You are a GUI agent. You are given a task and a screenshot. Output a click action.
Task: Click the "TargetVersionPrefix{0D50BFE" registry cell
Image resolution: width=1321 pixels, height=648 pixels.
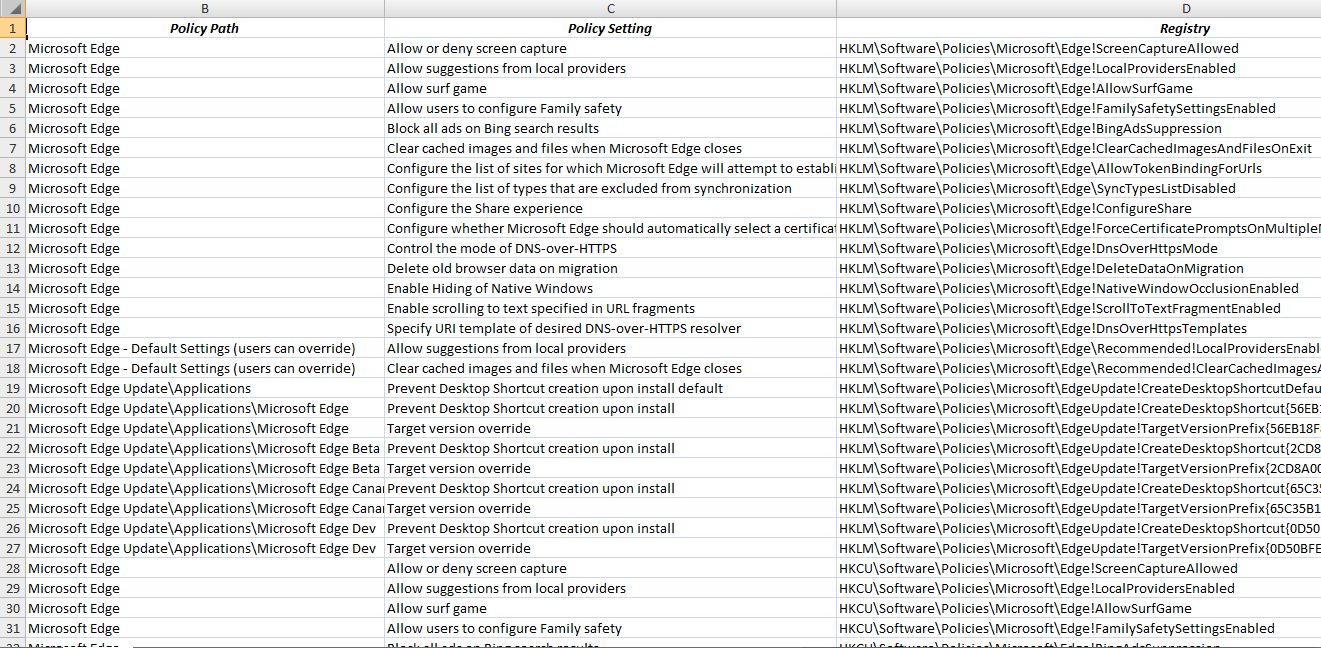coord(1079,548)
